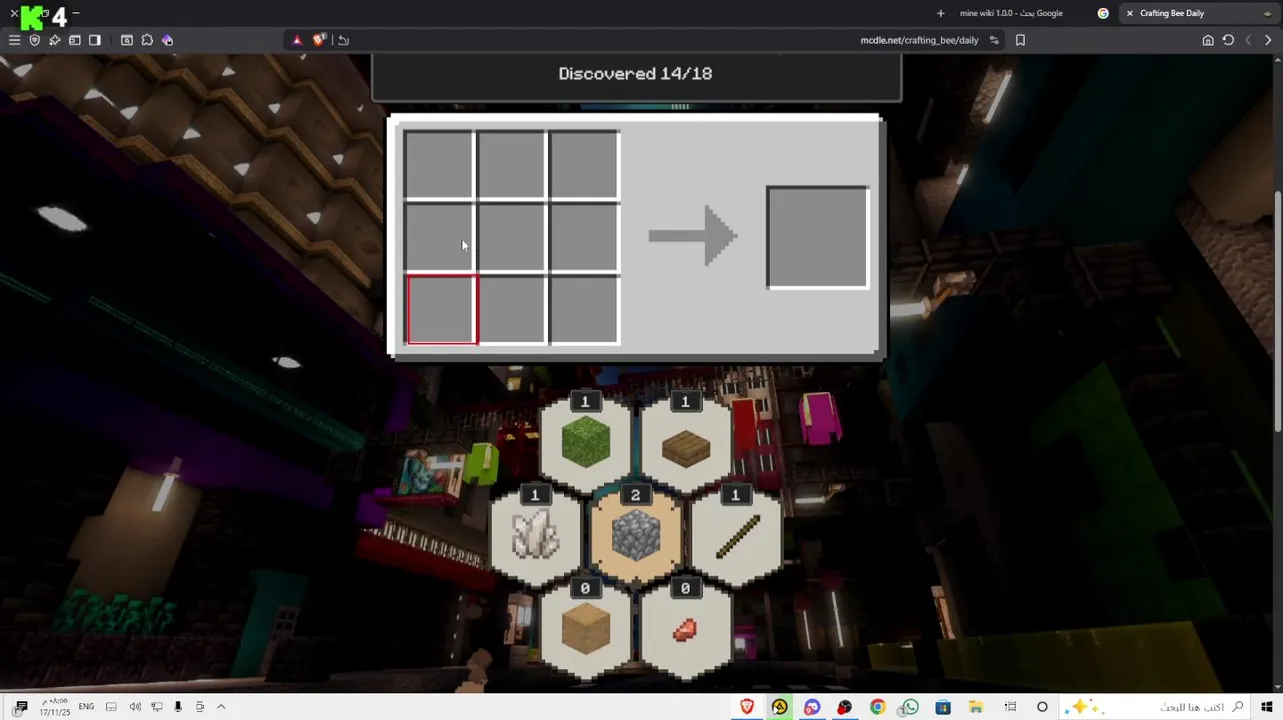Click the top-middle crafting grid slot
Screen dimensions: 1283x720
pos(512,165)
